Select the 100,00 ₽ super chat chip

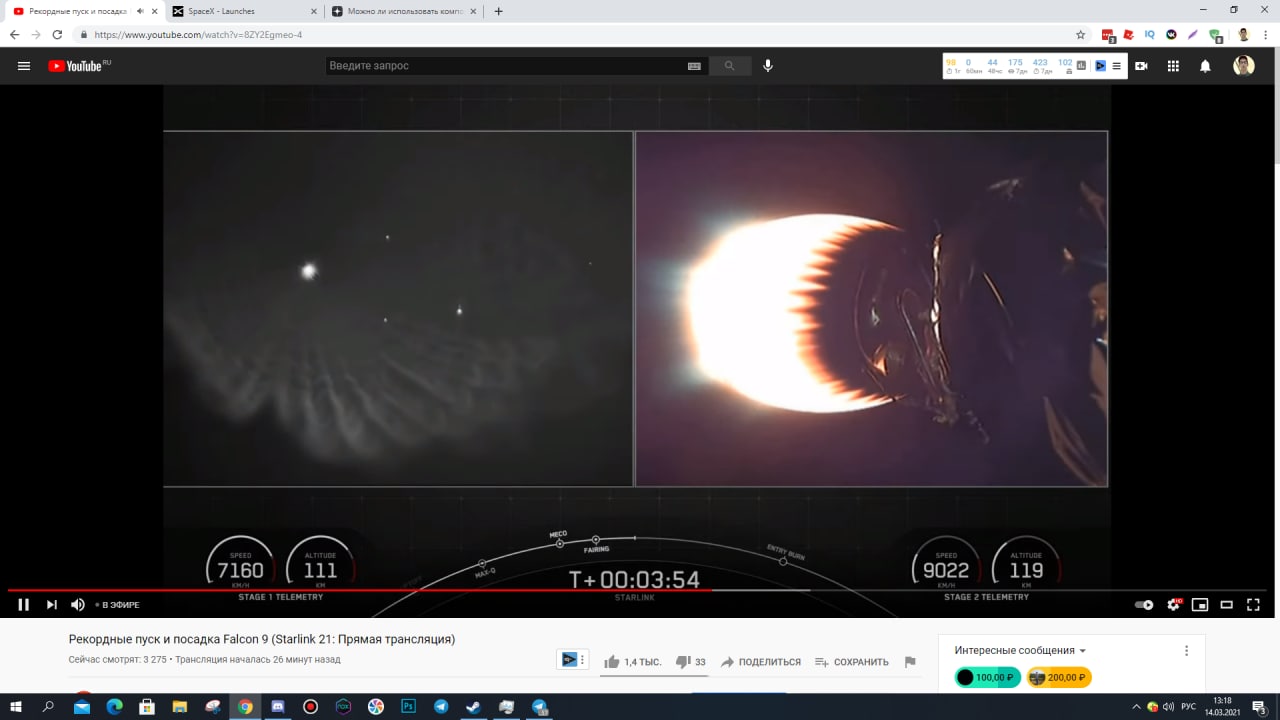pyautogui.click(x=988, y=677)
